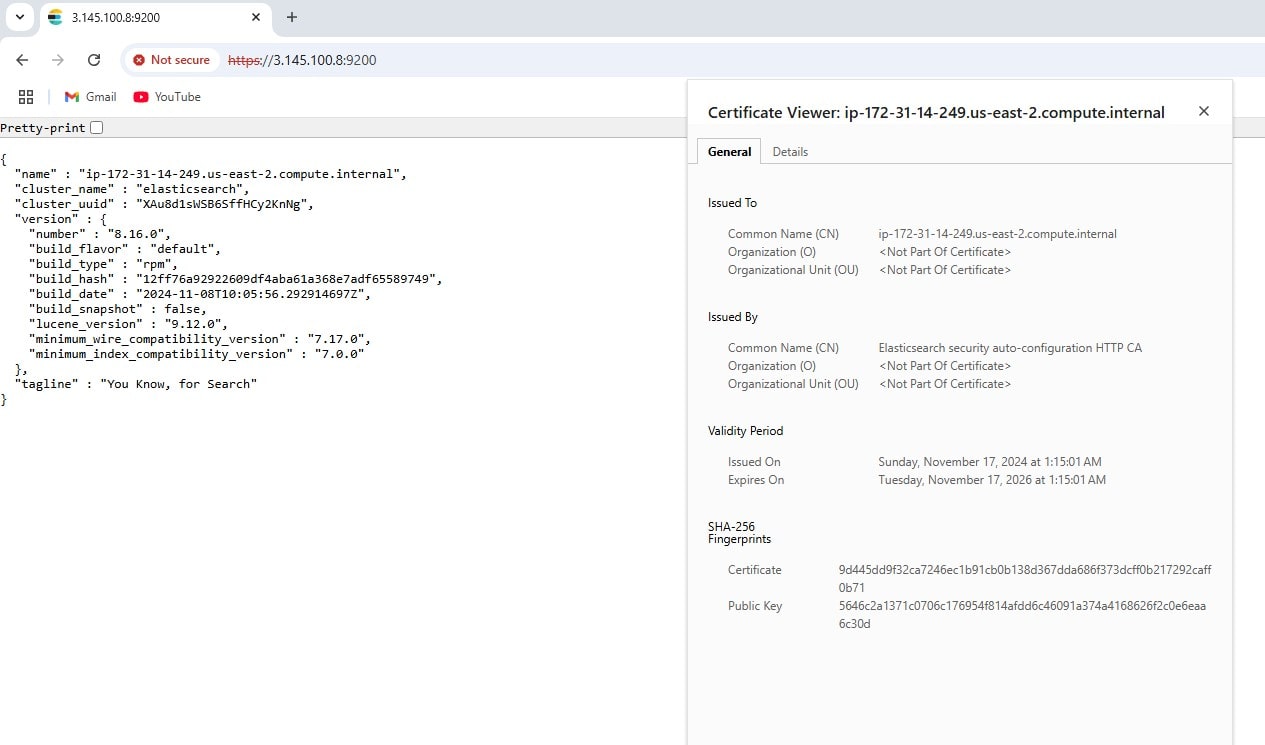Enable the Pretty-print checkbox
The image size is (1265, 745).
pyautogui.click(x=96, y=128)
